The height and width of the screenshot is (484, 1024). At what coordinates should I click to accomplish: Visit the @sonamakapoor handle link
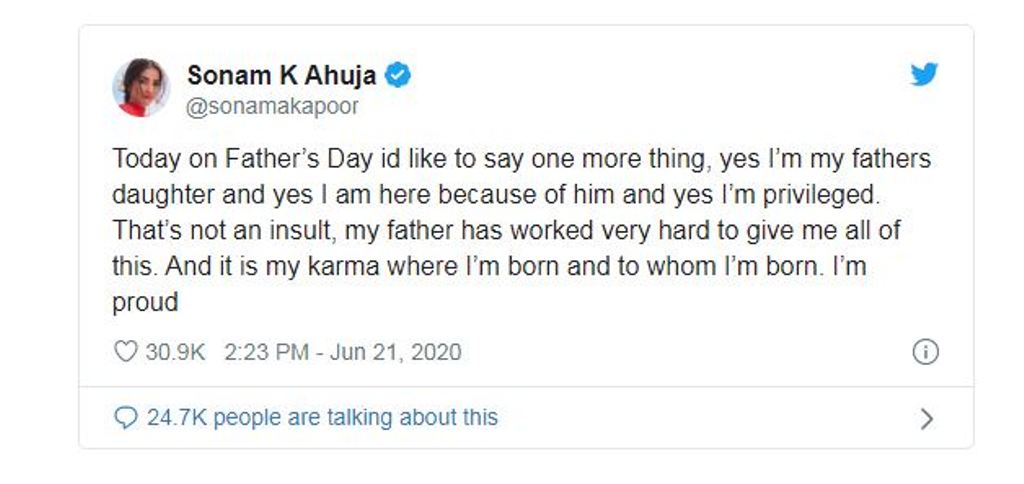(272, 106)
